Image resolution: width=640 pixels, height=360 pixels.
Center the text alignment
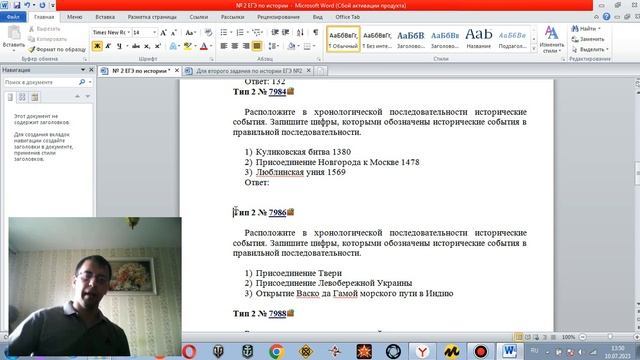pyautogui.click(x=235, y=46)
